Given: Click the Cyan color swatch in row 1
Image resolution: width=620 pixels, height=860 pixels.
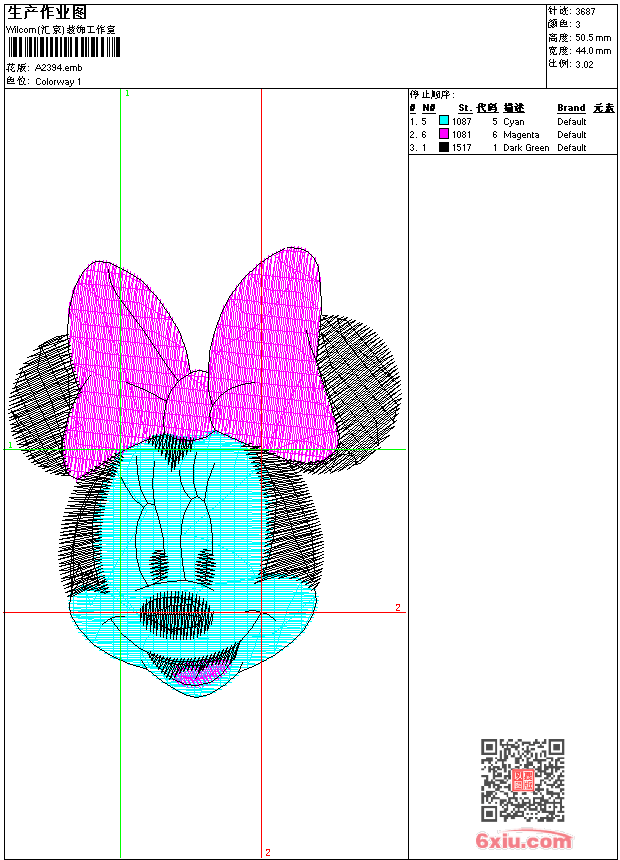Looking at the screenshot, I should click(x=444, y=121).
